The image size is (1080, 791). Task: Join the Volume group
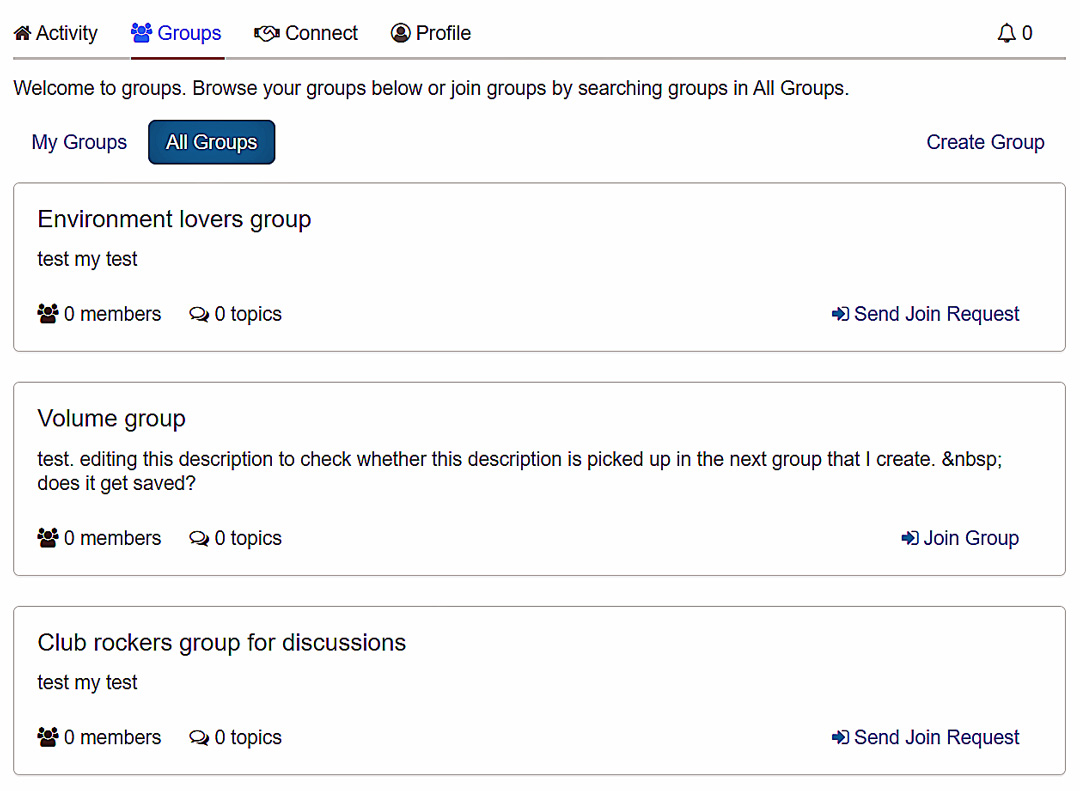[970, 538]
